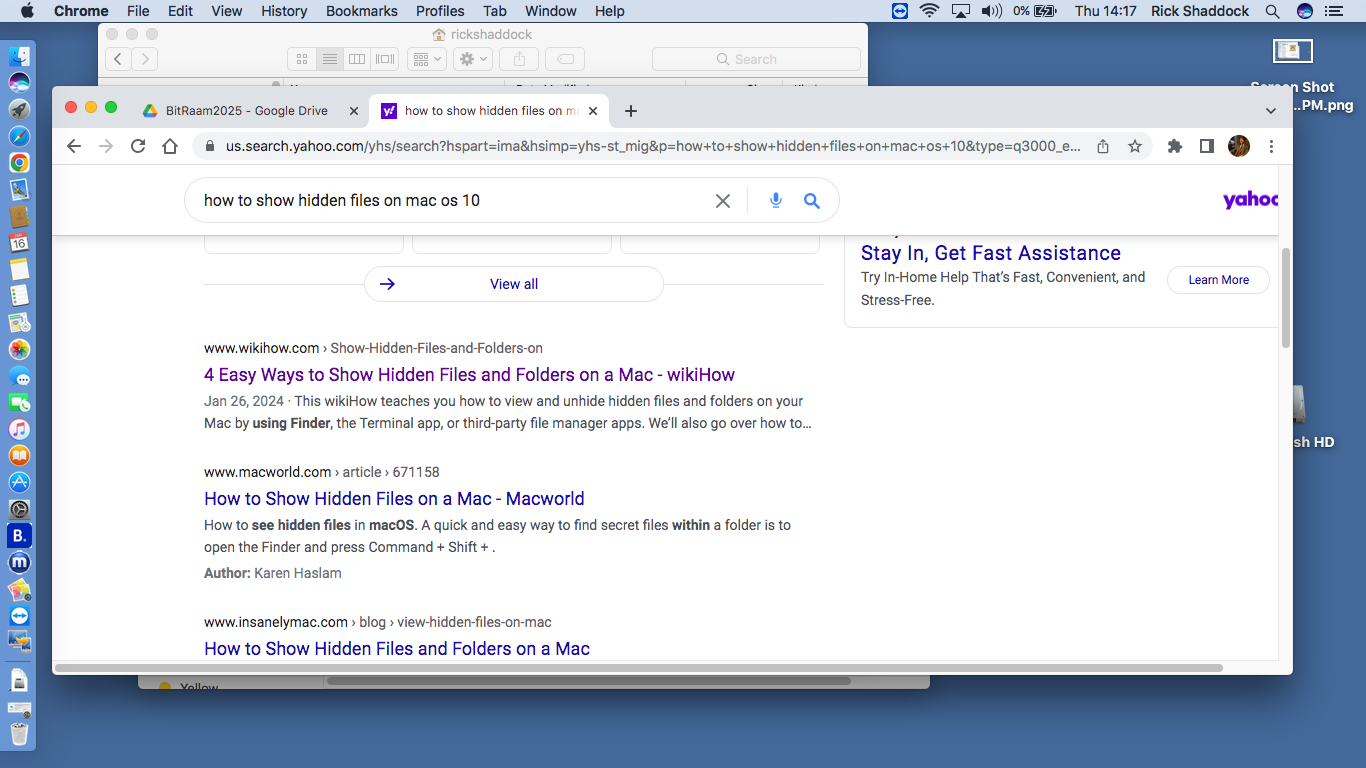Open Trash in the Dock
The height and width of the screenshot is (768, 1366).
[x=19, y=734]
